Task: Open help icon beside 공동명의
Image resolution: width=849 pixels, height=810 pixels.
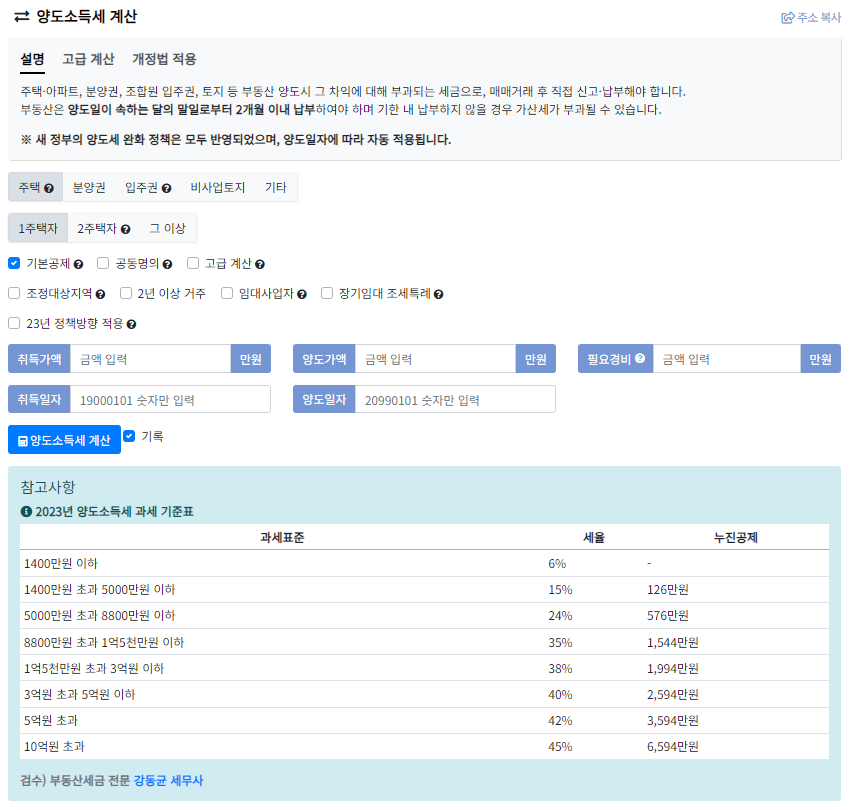Action: tap(167, 265)
